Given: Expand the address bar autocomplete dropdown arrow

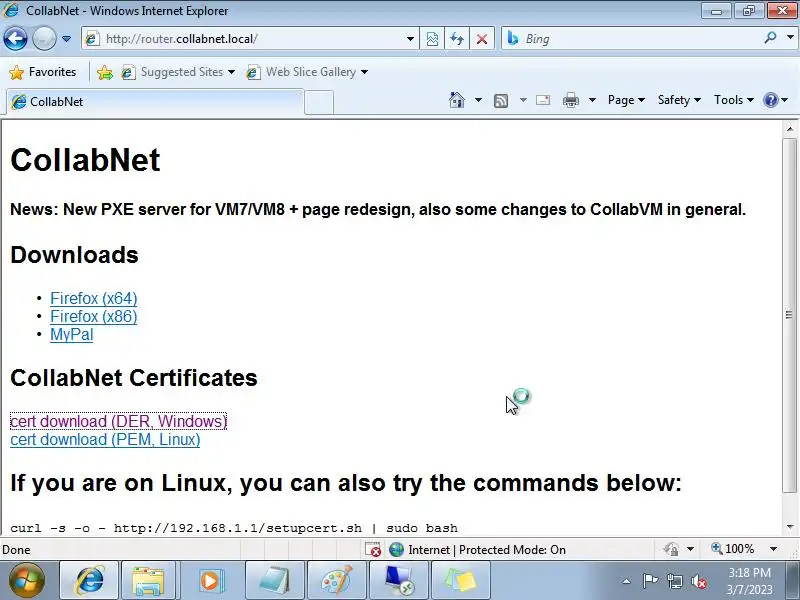Looking at the screenshot, I should coord(410,39).
